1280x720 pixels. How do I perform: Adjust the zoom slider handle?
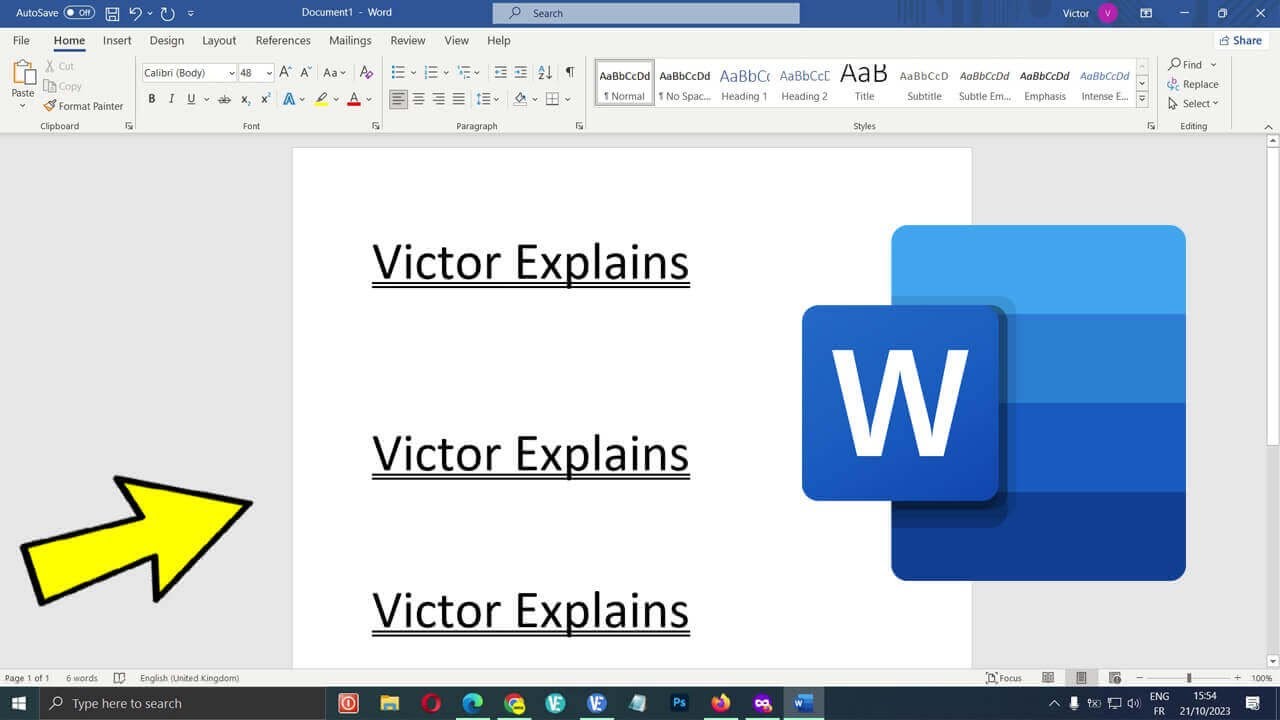1189,678
